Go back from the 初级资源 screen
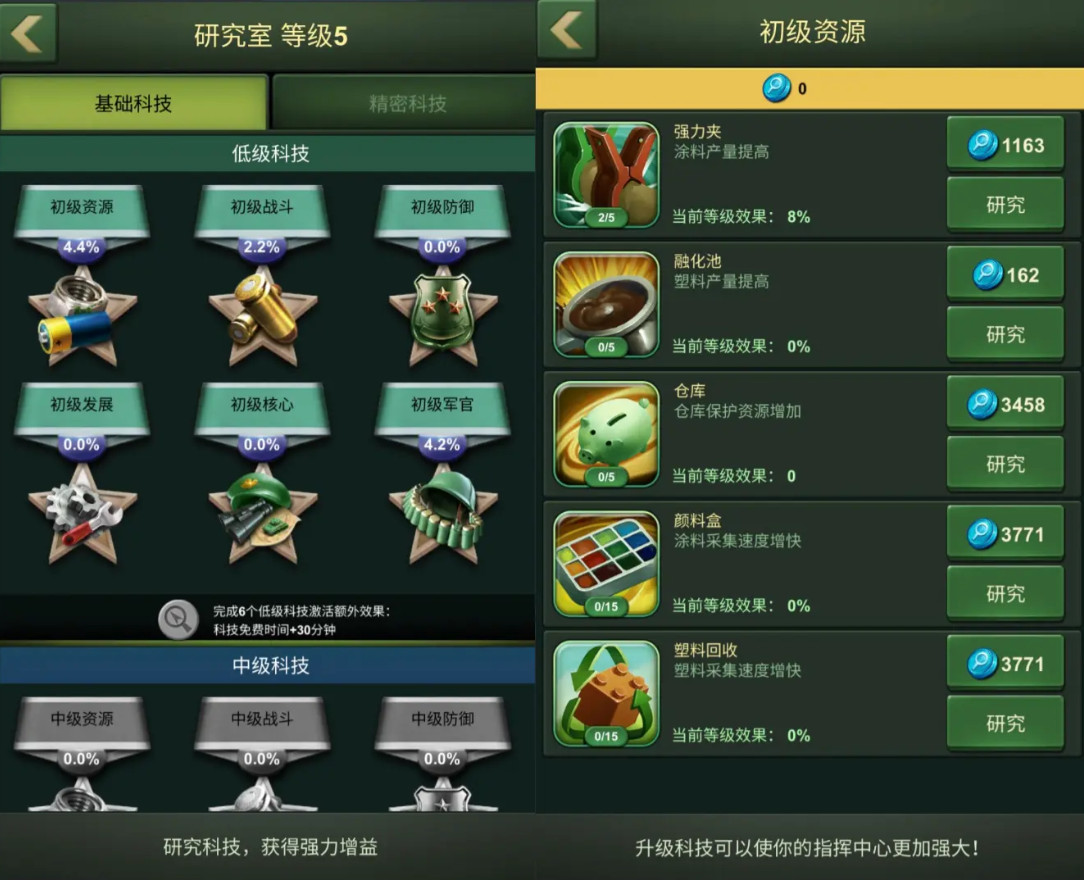 tap(567, 30)
